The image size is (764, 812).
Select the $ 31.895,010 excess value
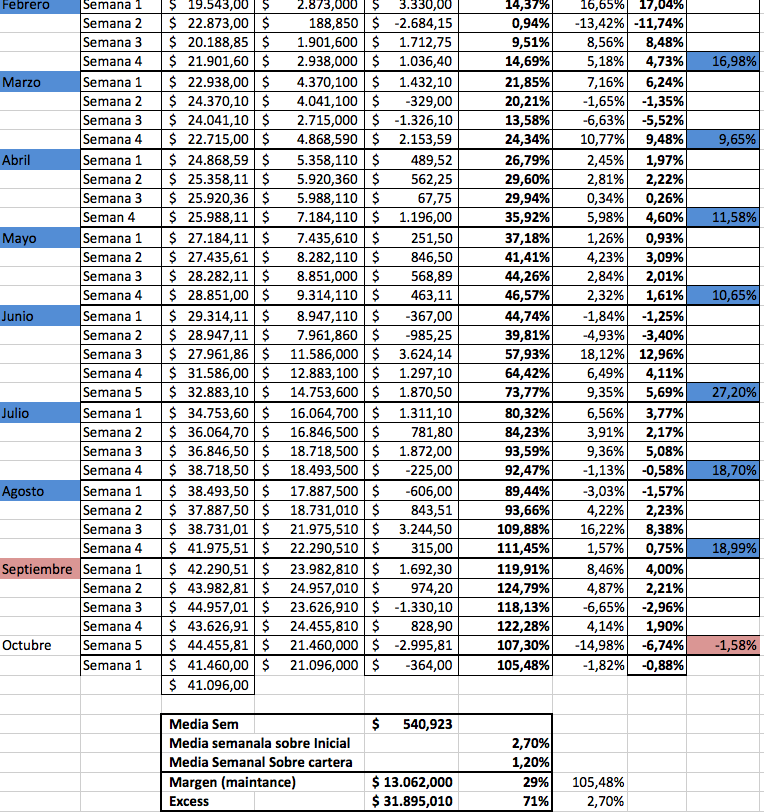[x=412, y=801]
